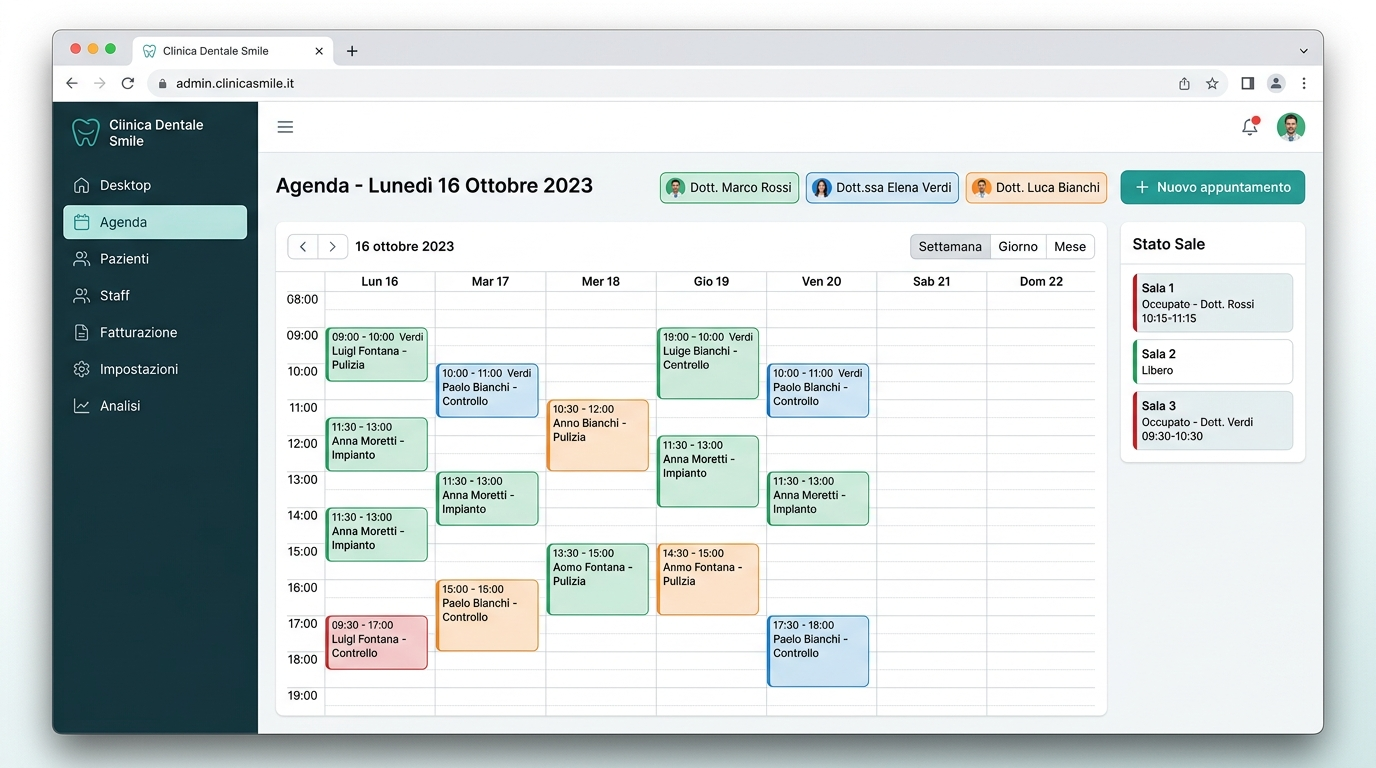Click the Analisi chart icon
Screen dimensions: 1376x768
[82, 406]
